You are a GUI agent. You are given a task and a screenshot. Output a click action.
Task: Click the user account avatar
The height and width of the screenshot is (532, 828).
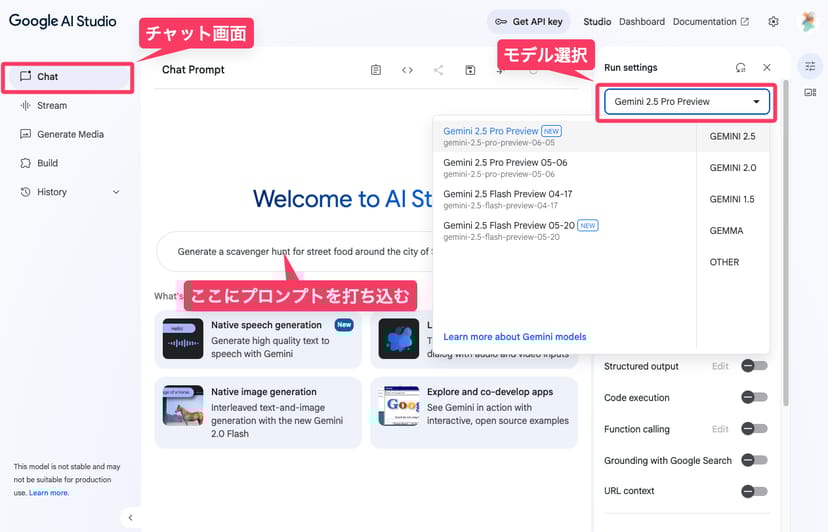808,22
